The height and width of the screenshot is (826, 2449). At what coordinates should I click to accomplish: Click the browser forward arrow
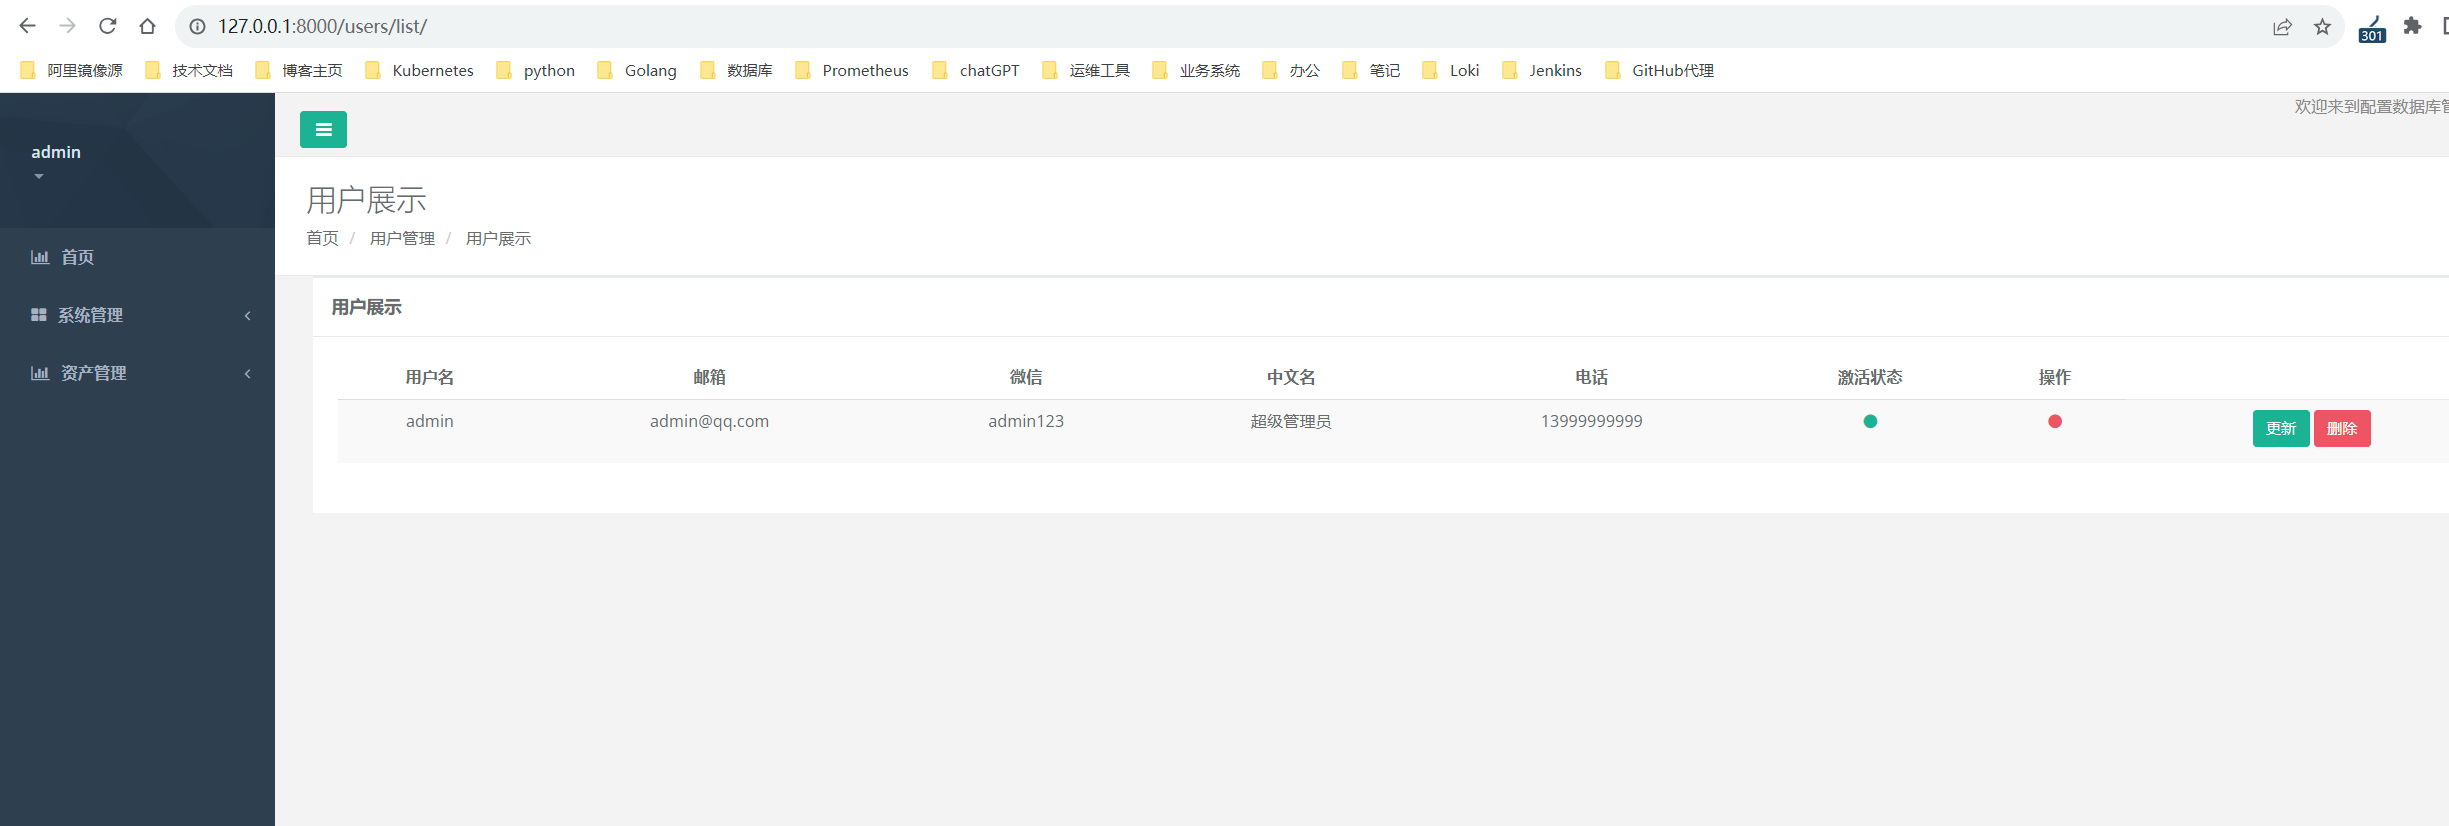pyautogui.click(x=67, y=26)
